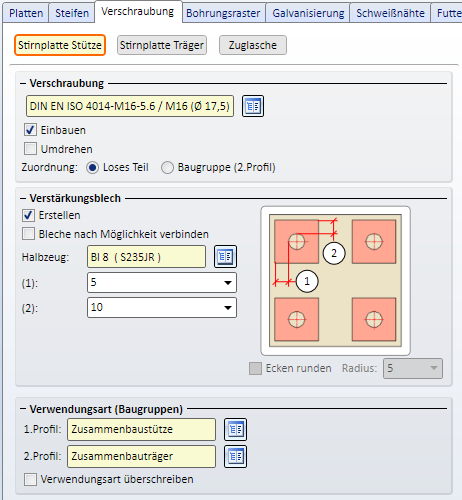Switch to the Bohrungsraster tab

224,13
